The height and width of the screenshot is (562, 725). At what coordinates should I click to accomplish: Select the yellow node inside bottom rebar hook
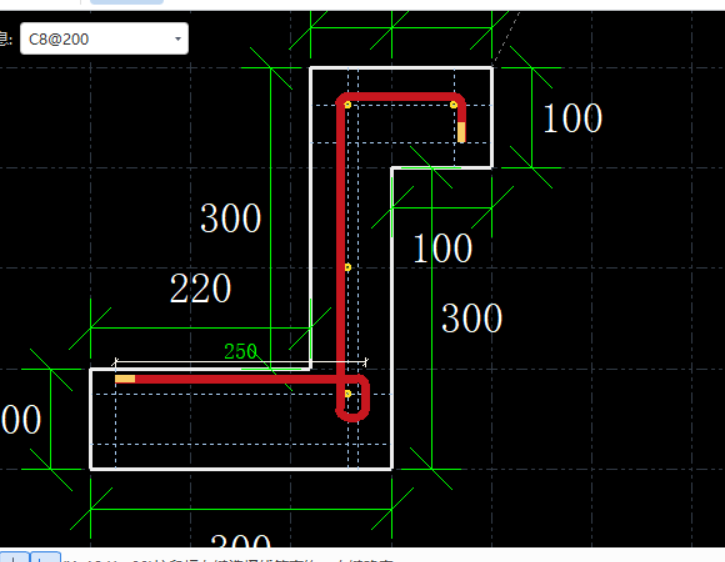click(348, 394)
